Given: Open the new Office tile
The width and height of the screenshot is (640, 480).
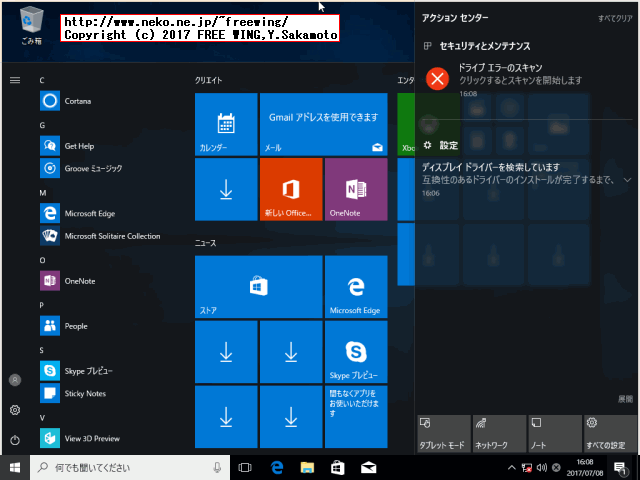Looking at the screenshot, I should click(x=291, y=189).
